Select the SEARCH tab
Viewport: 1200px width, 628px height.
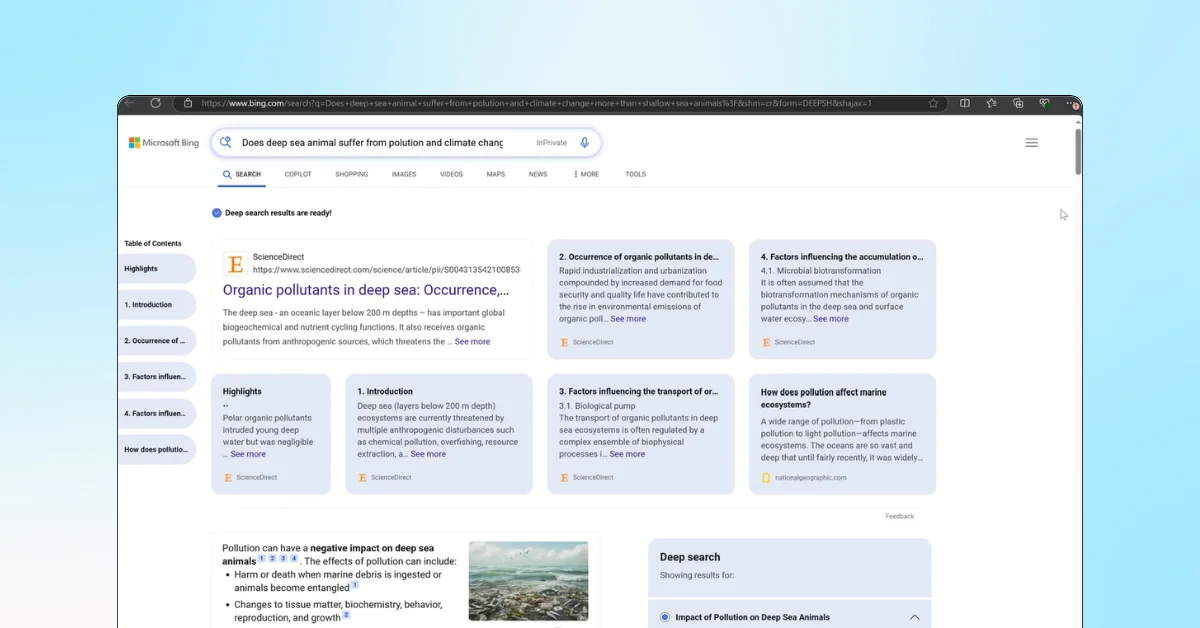(x=242, y=174)
